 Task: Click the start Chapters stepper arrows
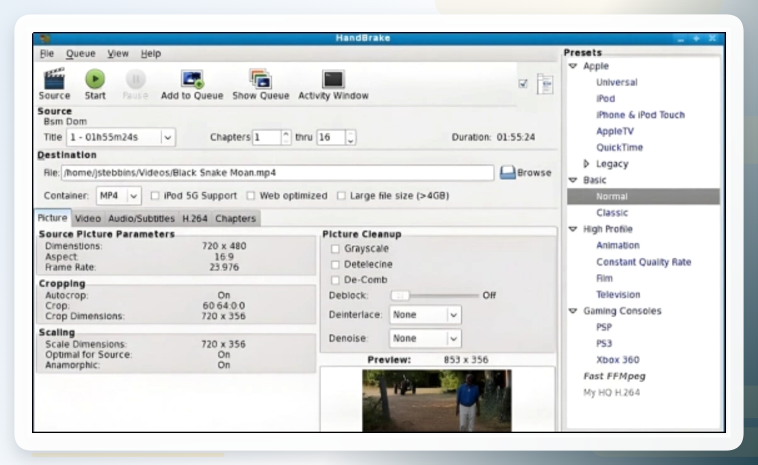tap(286, 137)
